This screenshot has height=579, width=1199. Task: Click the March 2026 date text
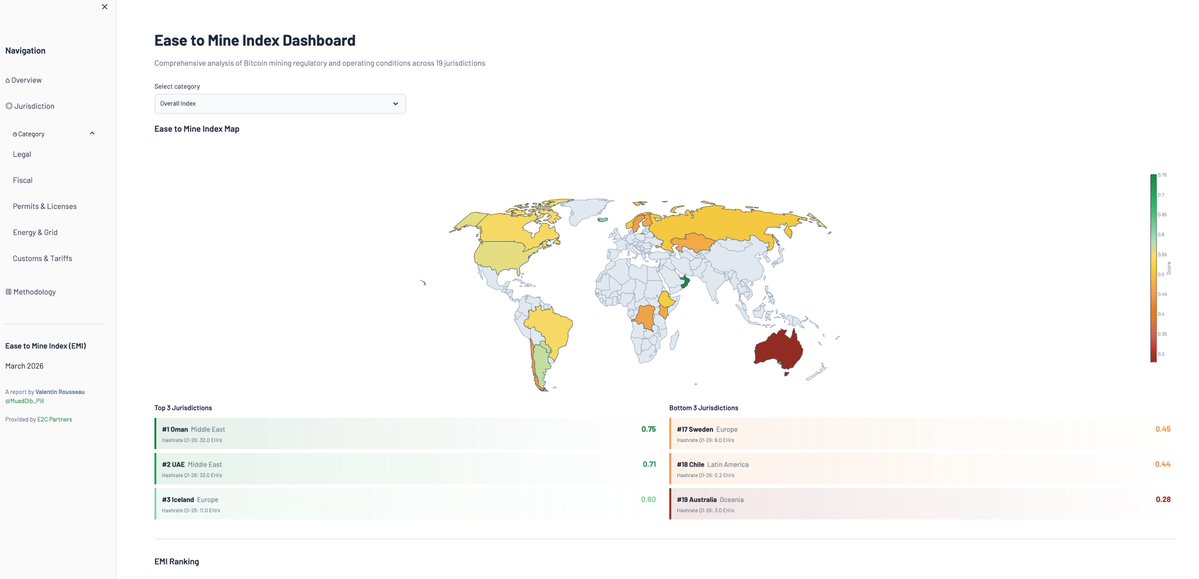(24, 366)
